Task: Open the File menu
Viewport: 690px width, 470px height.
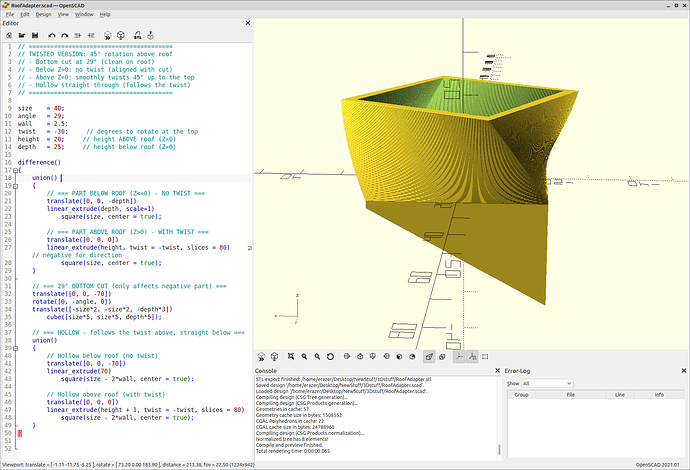Action: coord(10,14)
